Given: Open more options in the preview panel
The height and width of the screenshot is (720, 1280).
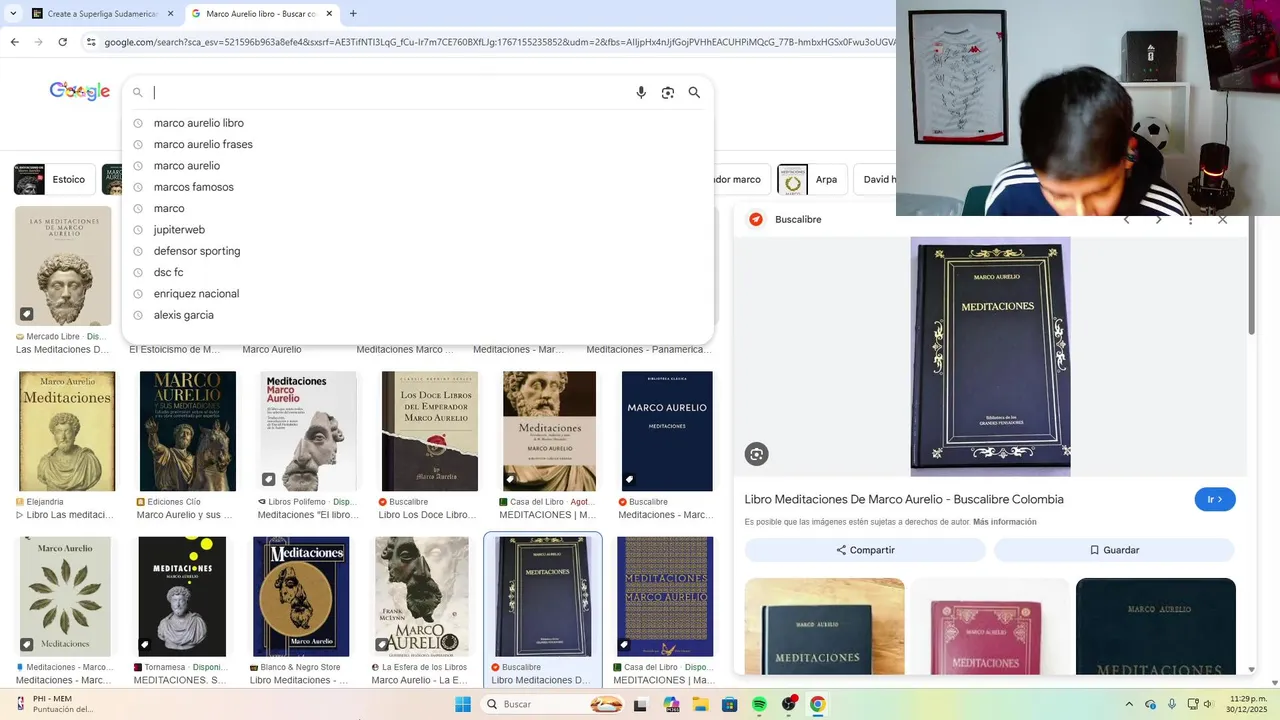Looking at the screenshot, I should point(1190,220).
